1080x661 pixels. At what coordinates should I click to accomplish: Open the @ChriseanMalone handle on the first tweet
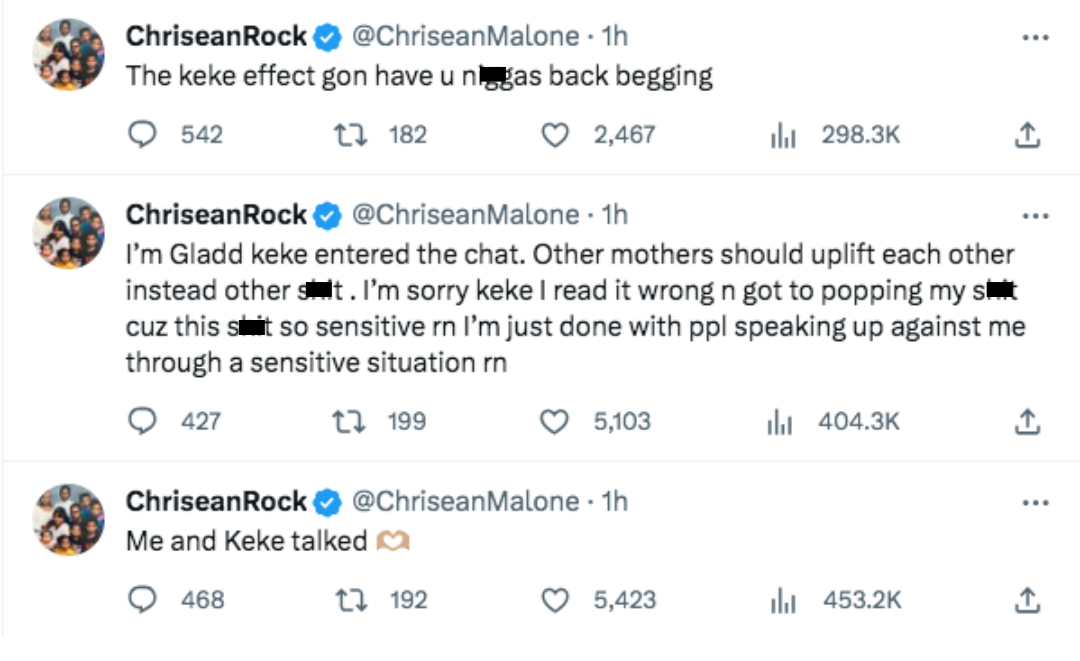click(x=465, y=37)
